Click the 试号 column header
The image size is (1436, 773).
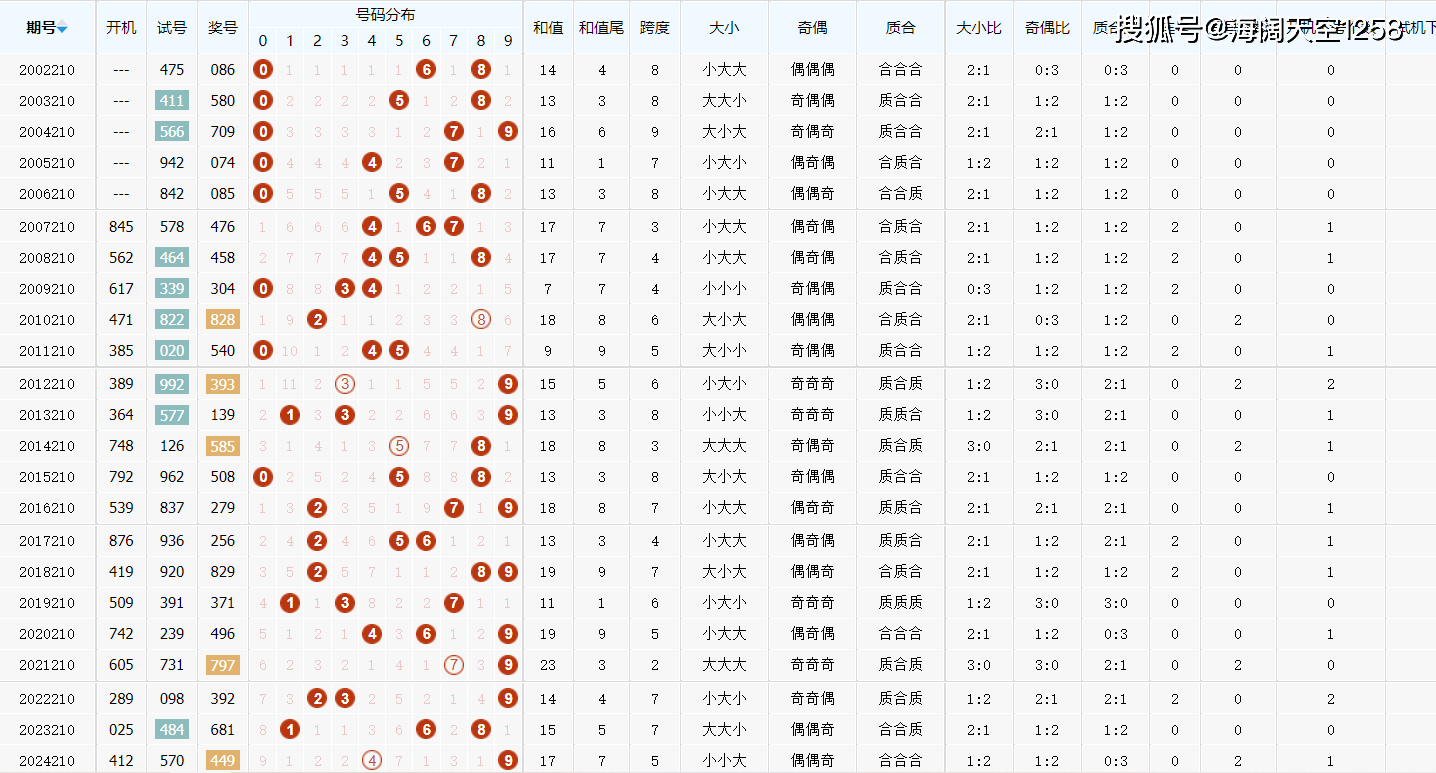[x=172, y=28]
